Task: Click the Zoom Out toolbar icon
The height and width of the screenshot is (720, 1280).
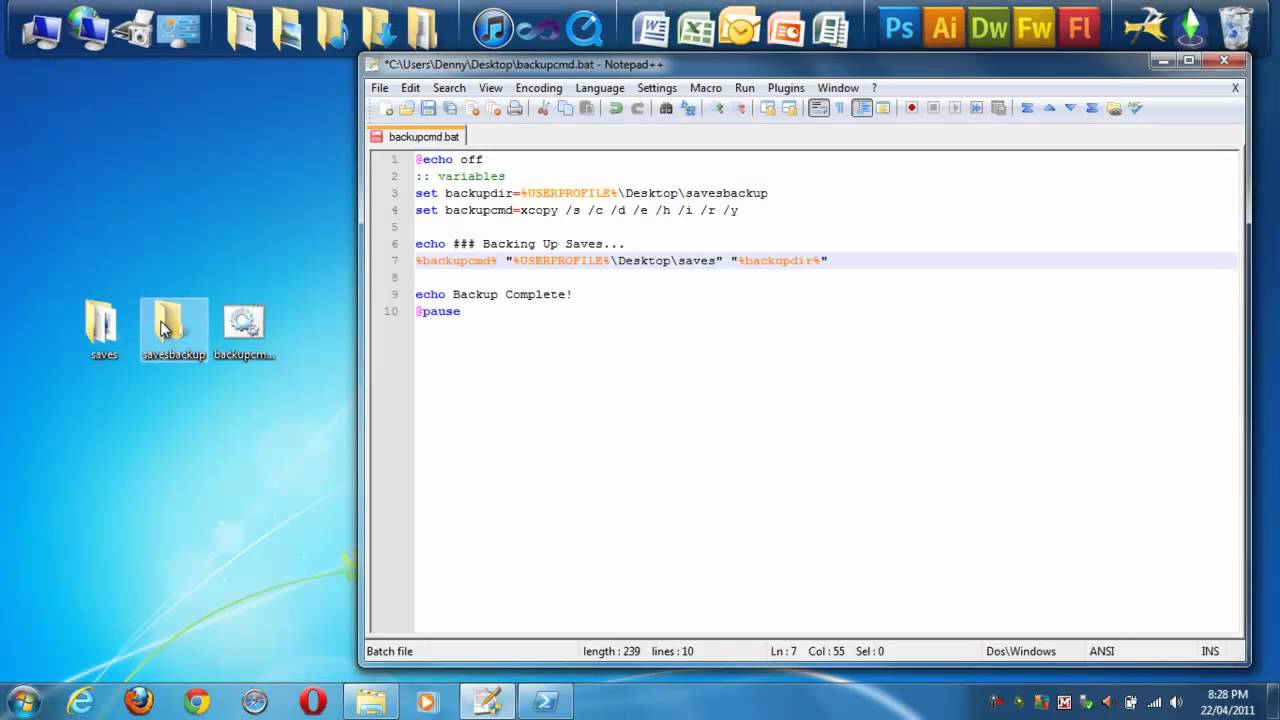Action: coord(739,108)
